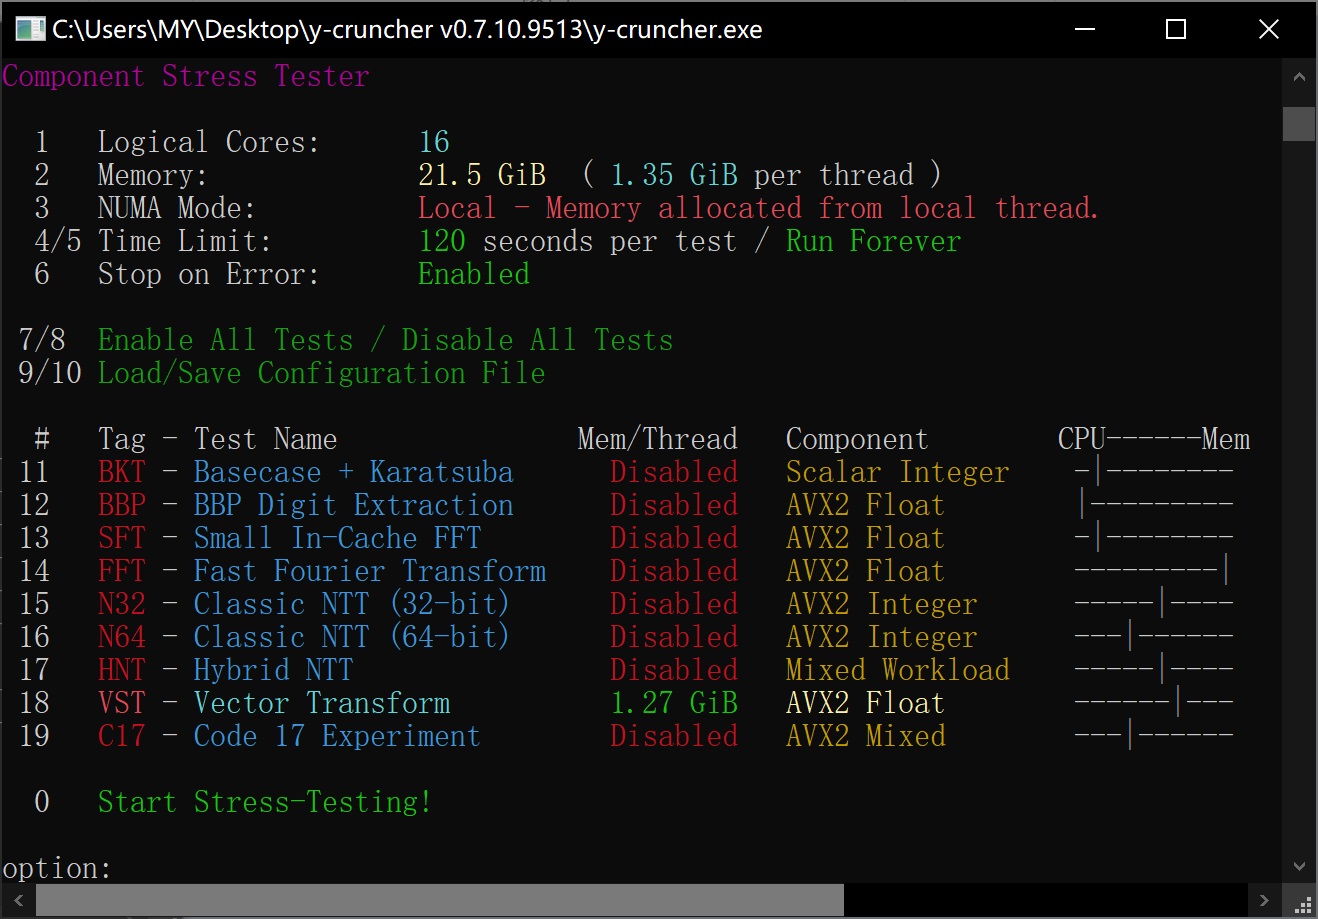The height and width of the screenshot is (919, 1318).
Task: Click the Start Stress-Testing! text
Action: (264, 802)
